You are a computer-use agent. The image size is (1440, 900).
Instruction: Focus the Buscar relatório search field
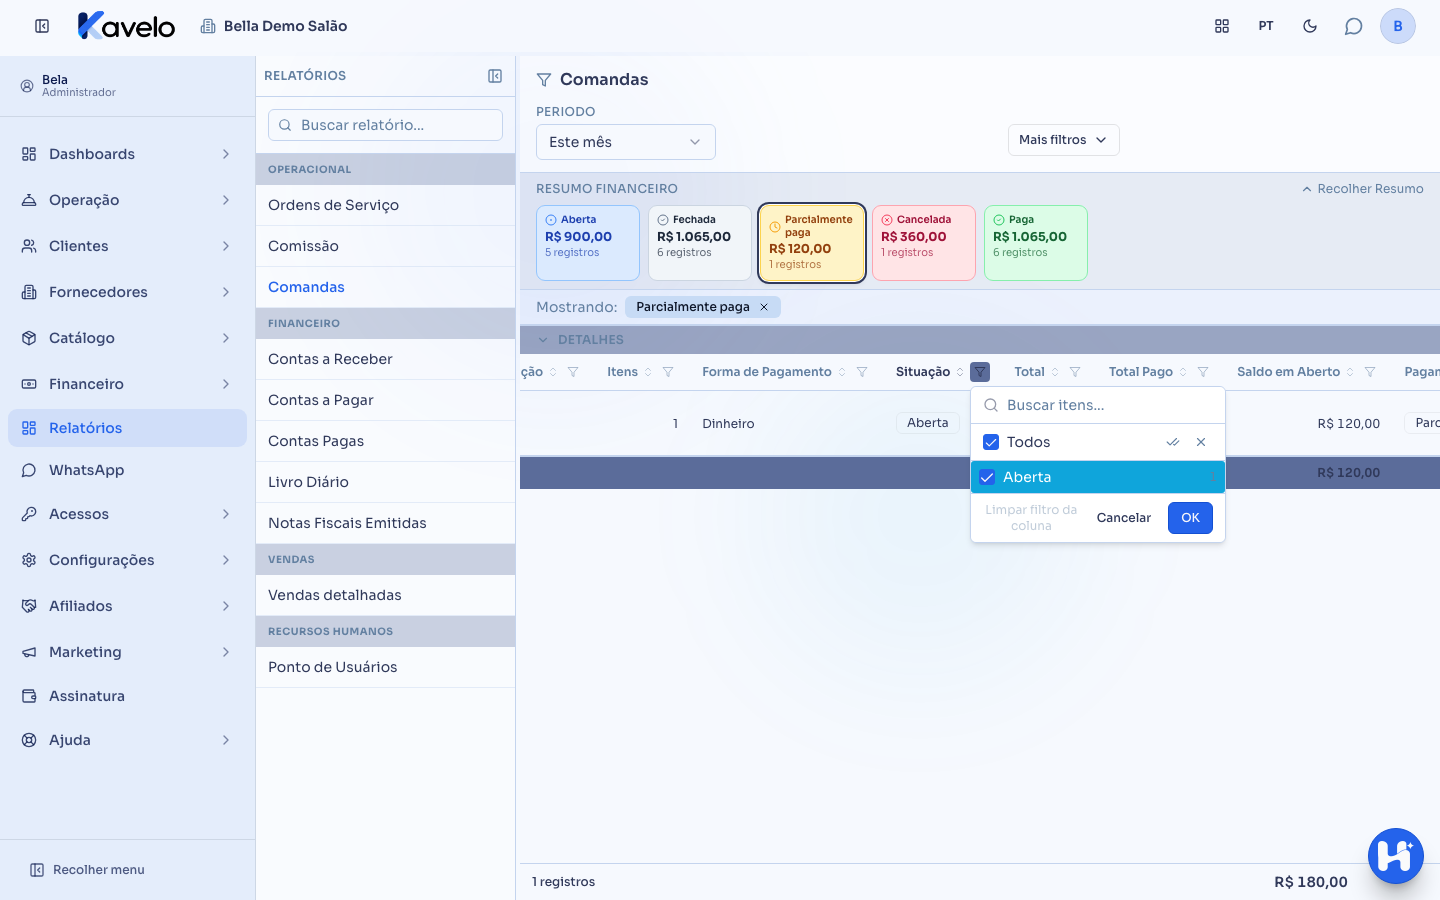coord(385,125)
